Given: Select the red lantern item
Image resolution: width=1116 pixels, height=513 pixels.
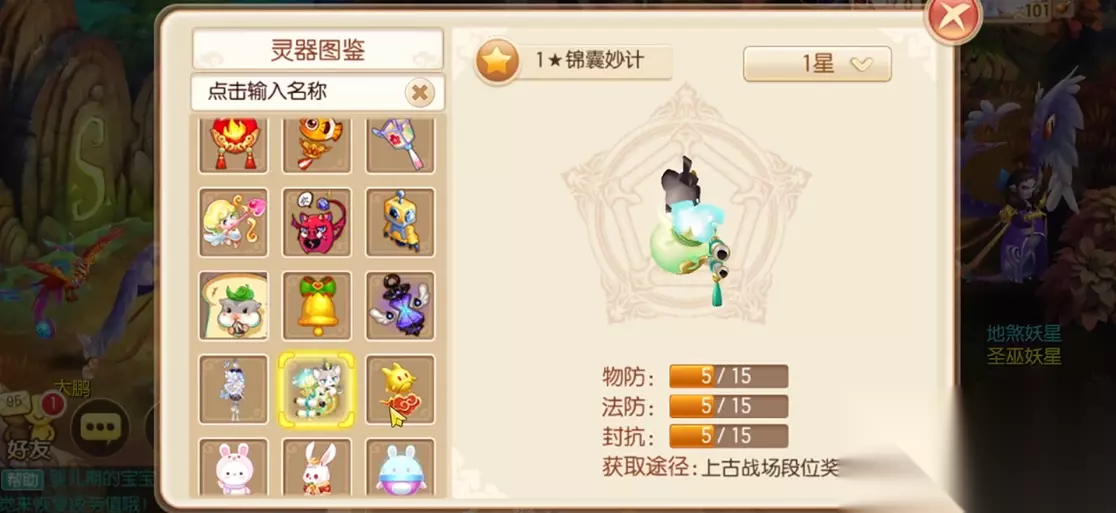Looking at the screenshot, I should click(x=233, y=145).
